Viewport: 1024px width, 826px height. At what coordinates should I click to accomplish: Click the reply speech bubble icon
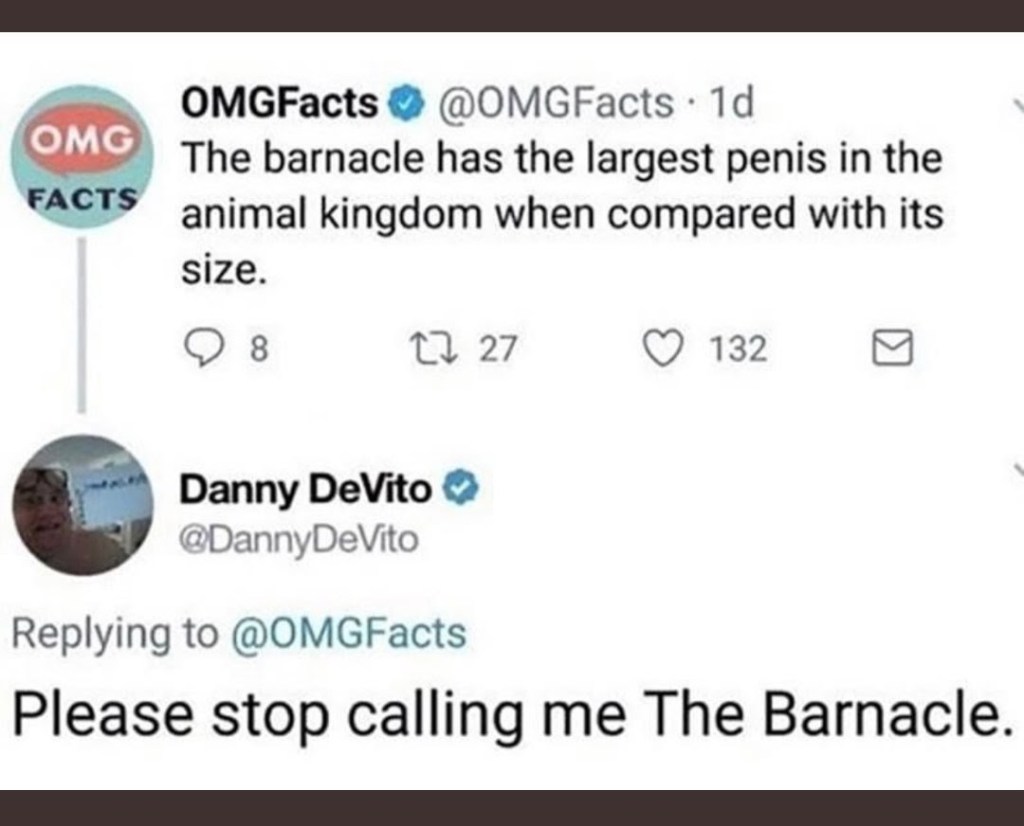pos(205,348)
